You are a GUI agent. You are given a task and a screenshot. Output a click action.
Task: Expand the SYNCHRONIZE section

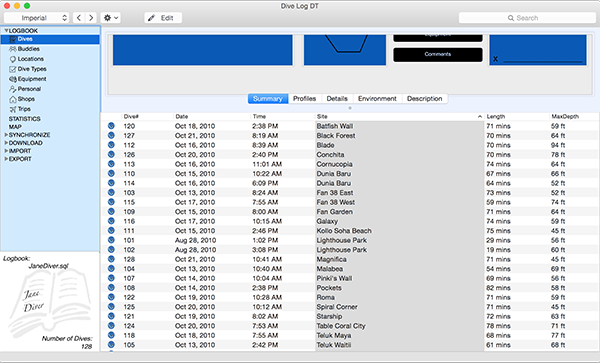click(x=6, y=135)
